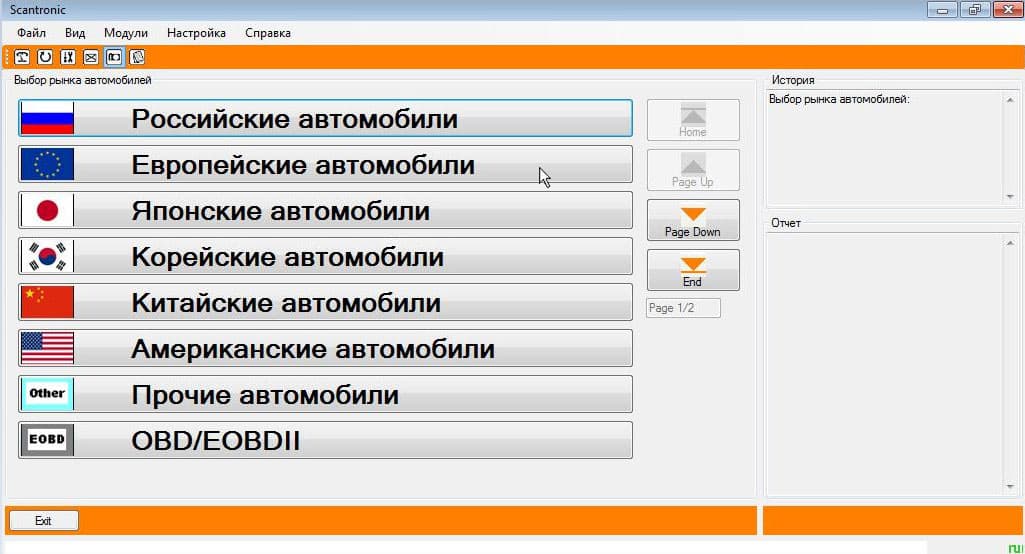Click the envelope mail toolbar icon
This screenshot has width=1025, height=554.
click(91, 58)
